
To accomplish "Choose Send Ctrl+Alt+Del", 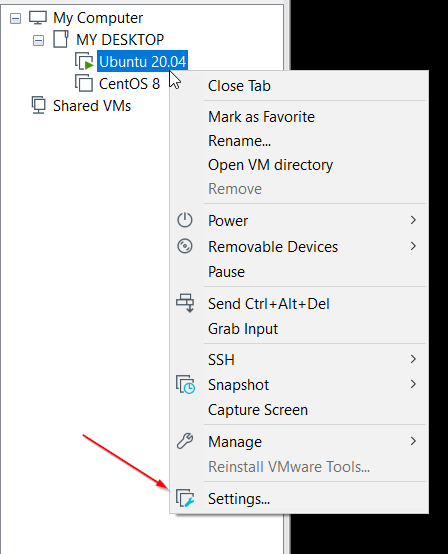I will click(x=299, y=303).
